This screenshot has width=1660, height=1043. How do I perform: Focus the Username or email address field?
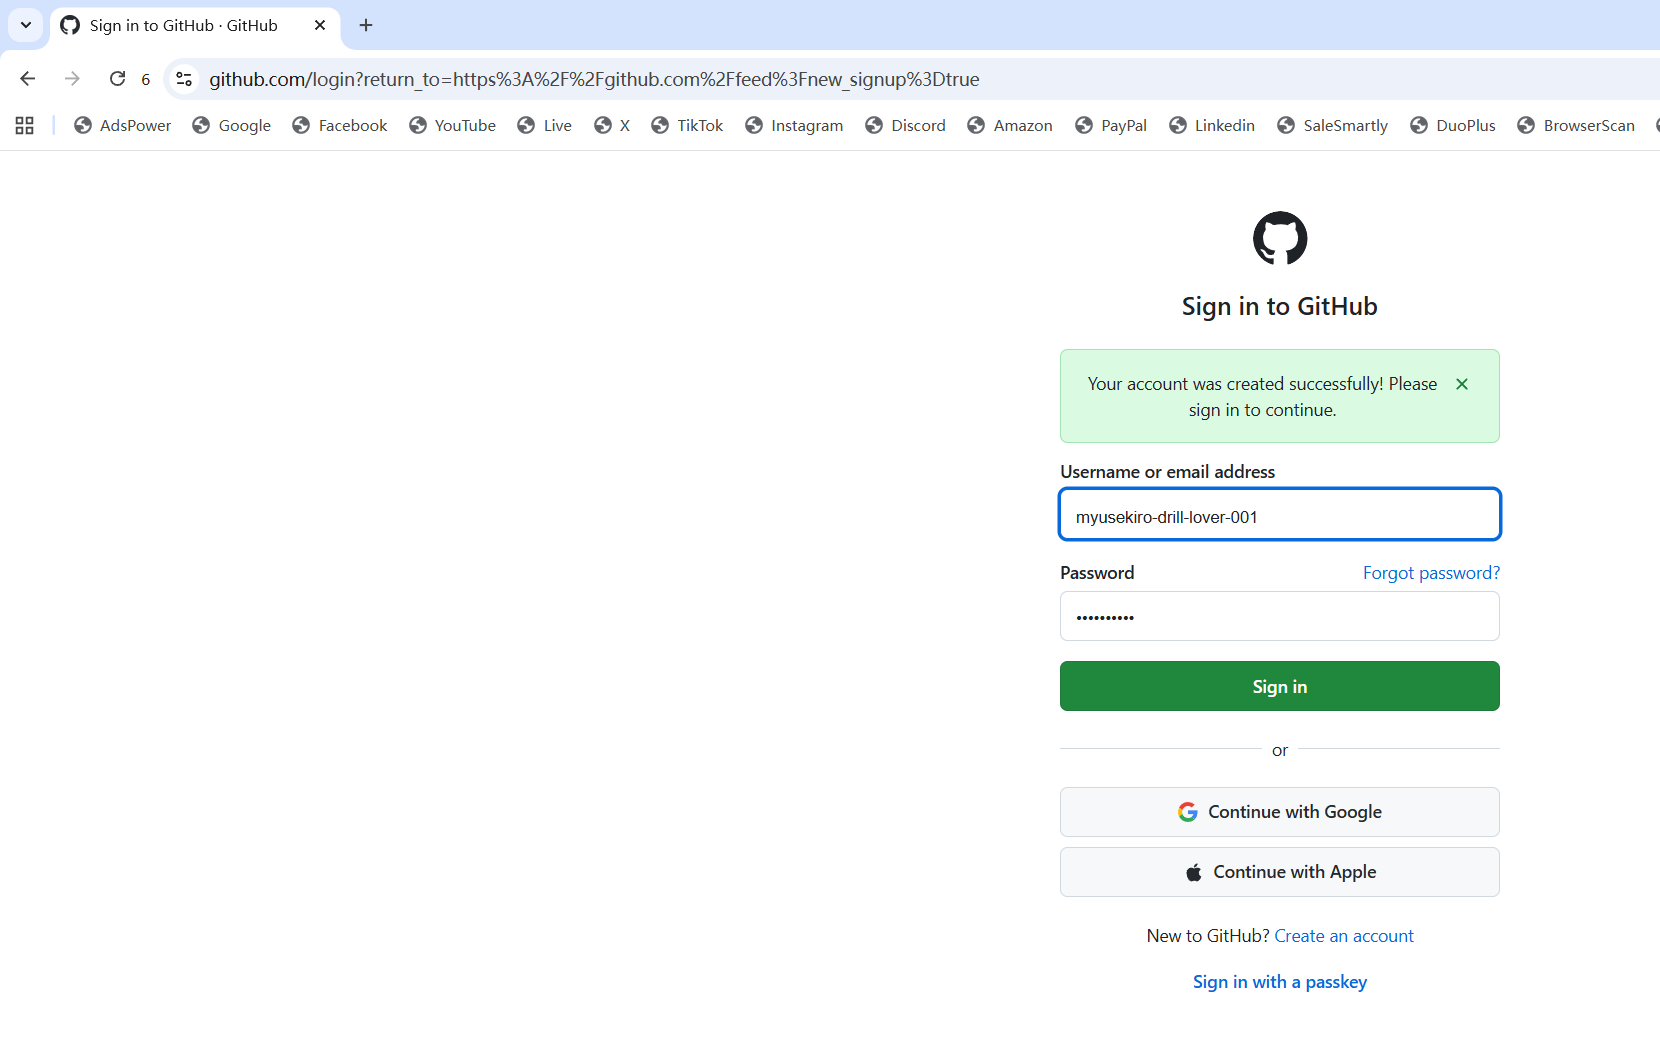click(1279, 516)
